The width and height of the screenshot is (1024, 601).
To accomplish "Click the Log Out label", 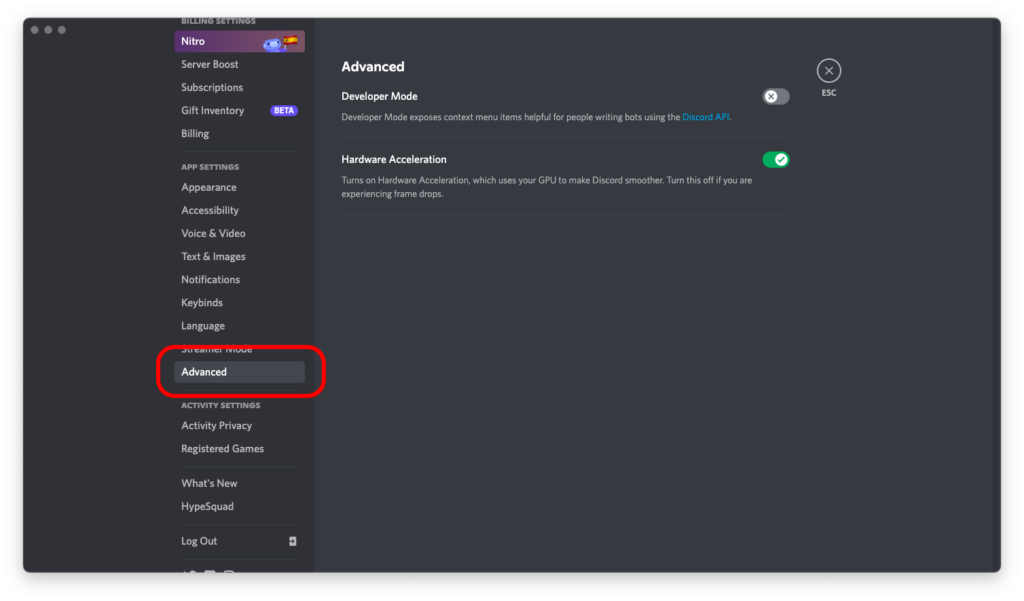I will tap(199, 541).
